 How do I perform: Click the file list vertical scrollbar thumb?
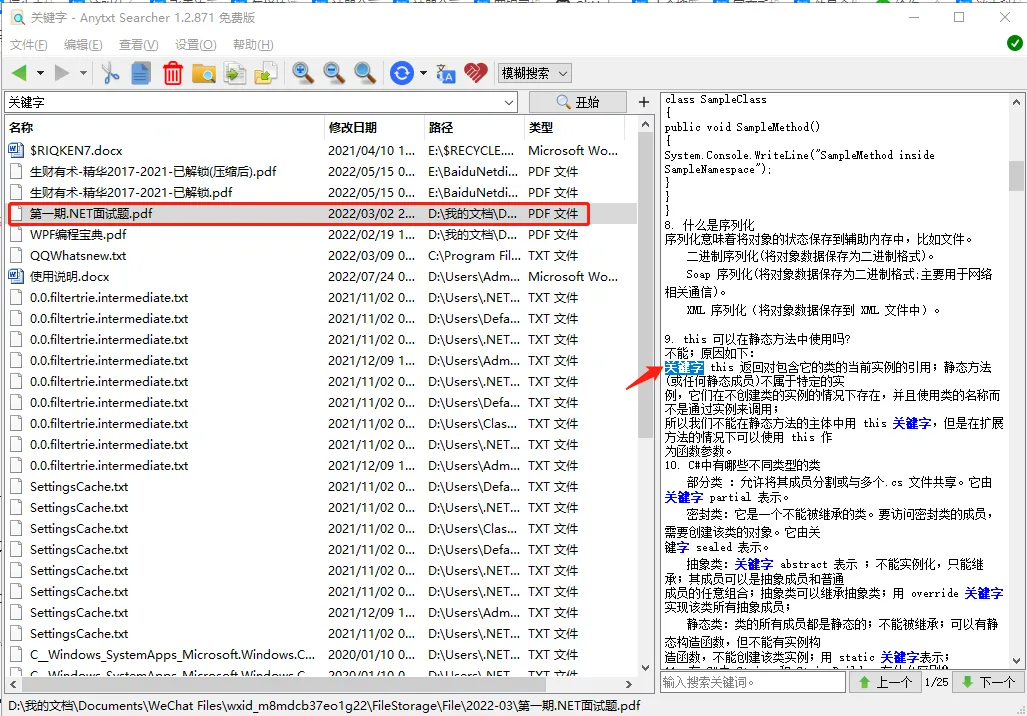645,285
